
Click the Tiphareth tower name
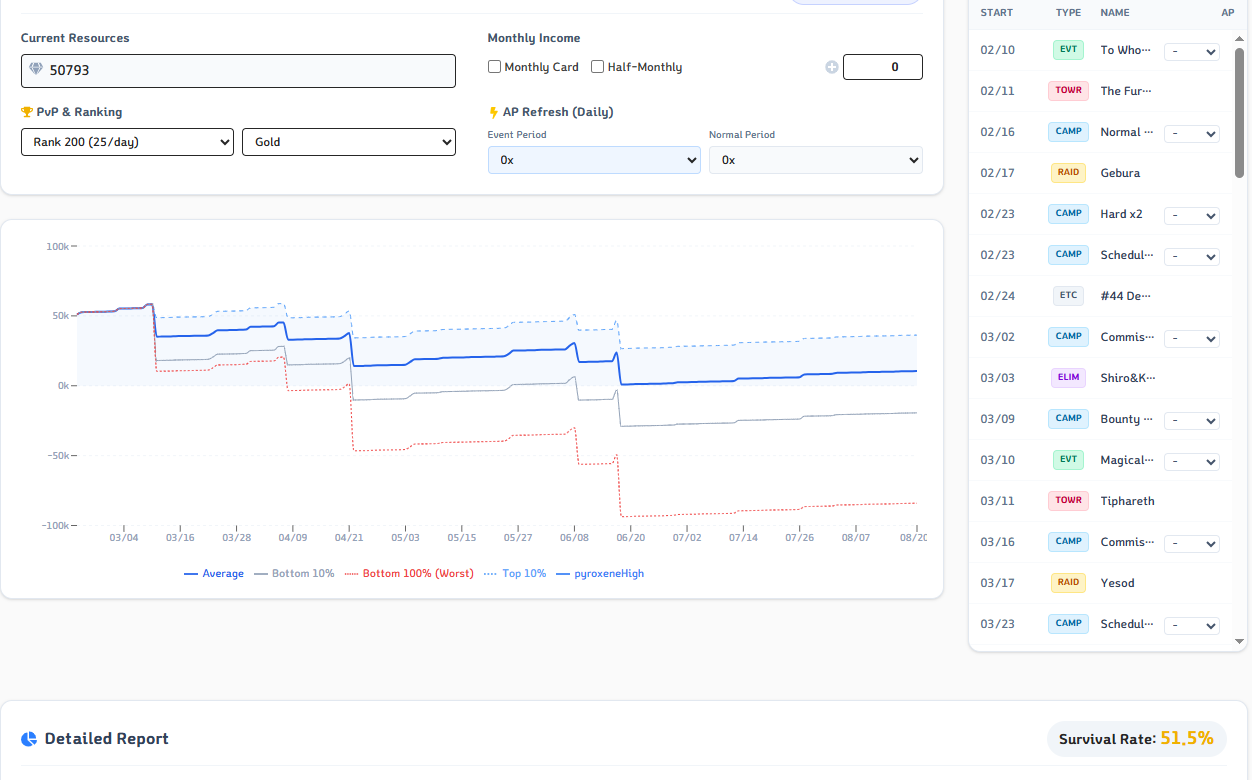tap(1127, 501)
